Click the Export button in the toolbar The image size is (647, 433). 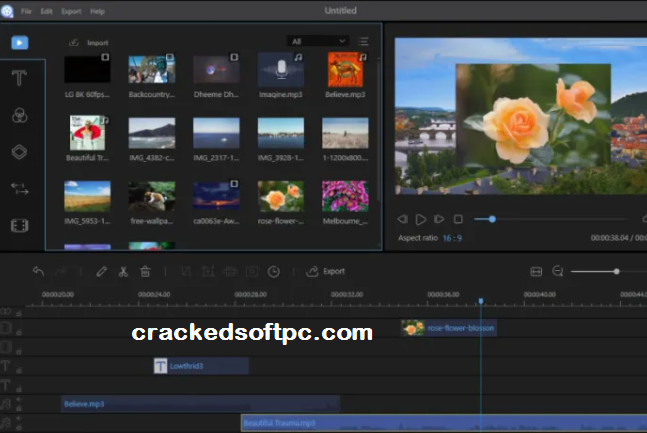coord(326,271)
